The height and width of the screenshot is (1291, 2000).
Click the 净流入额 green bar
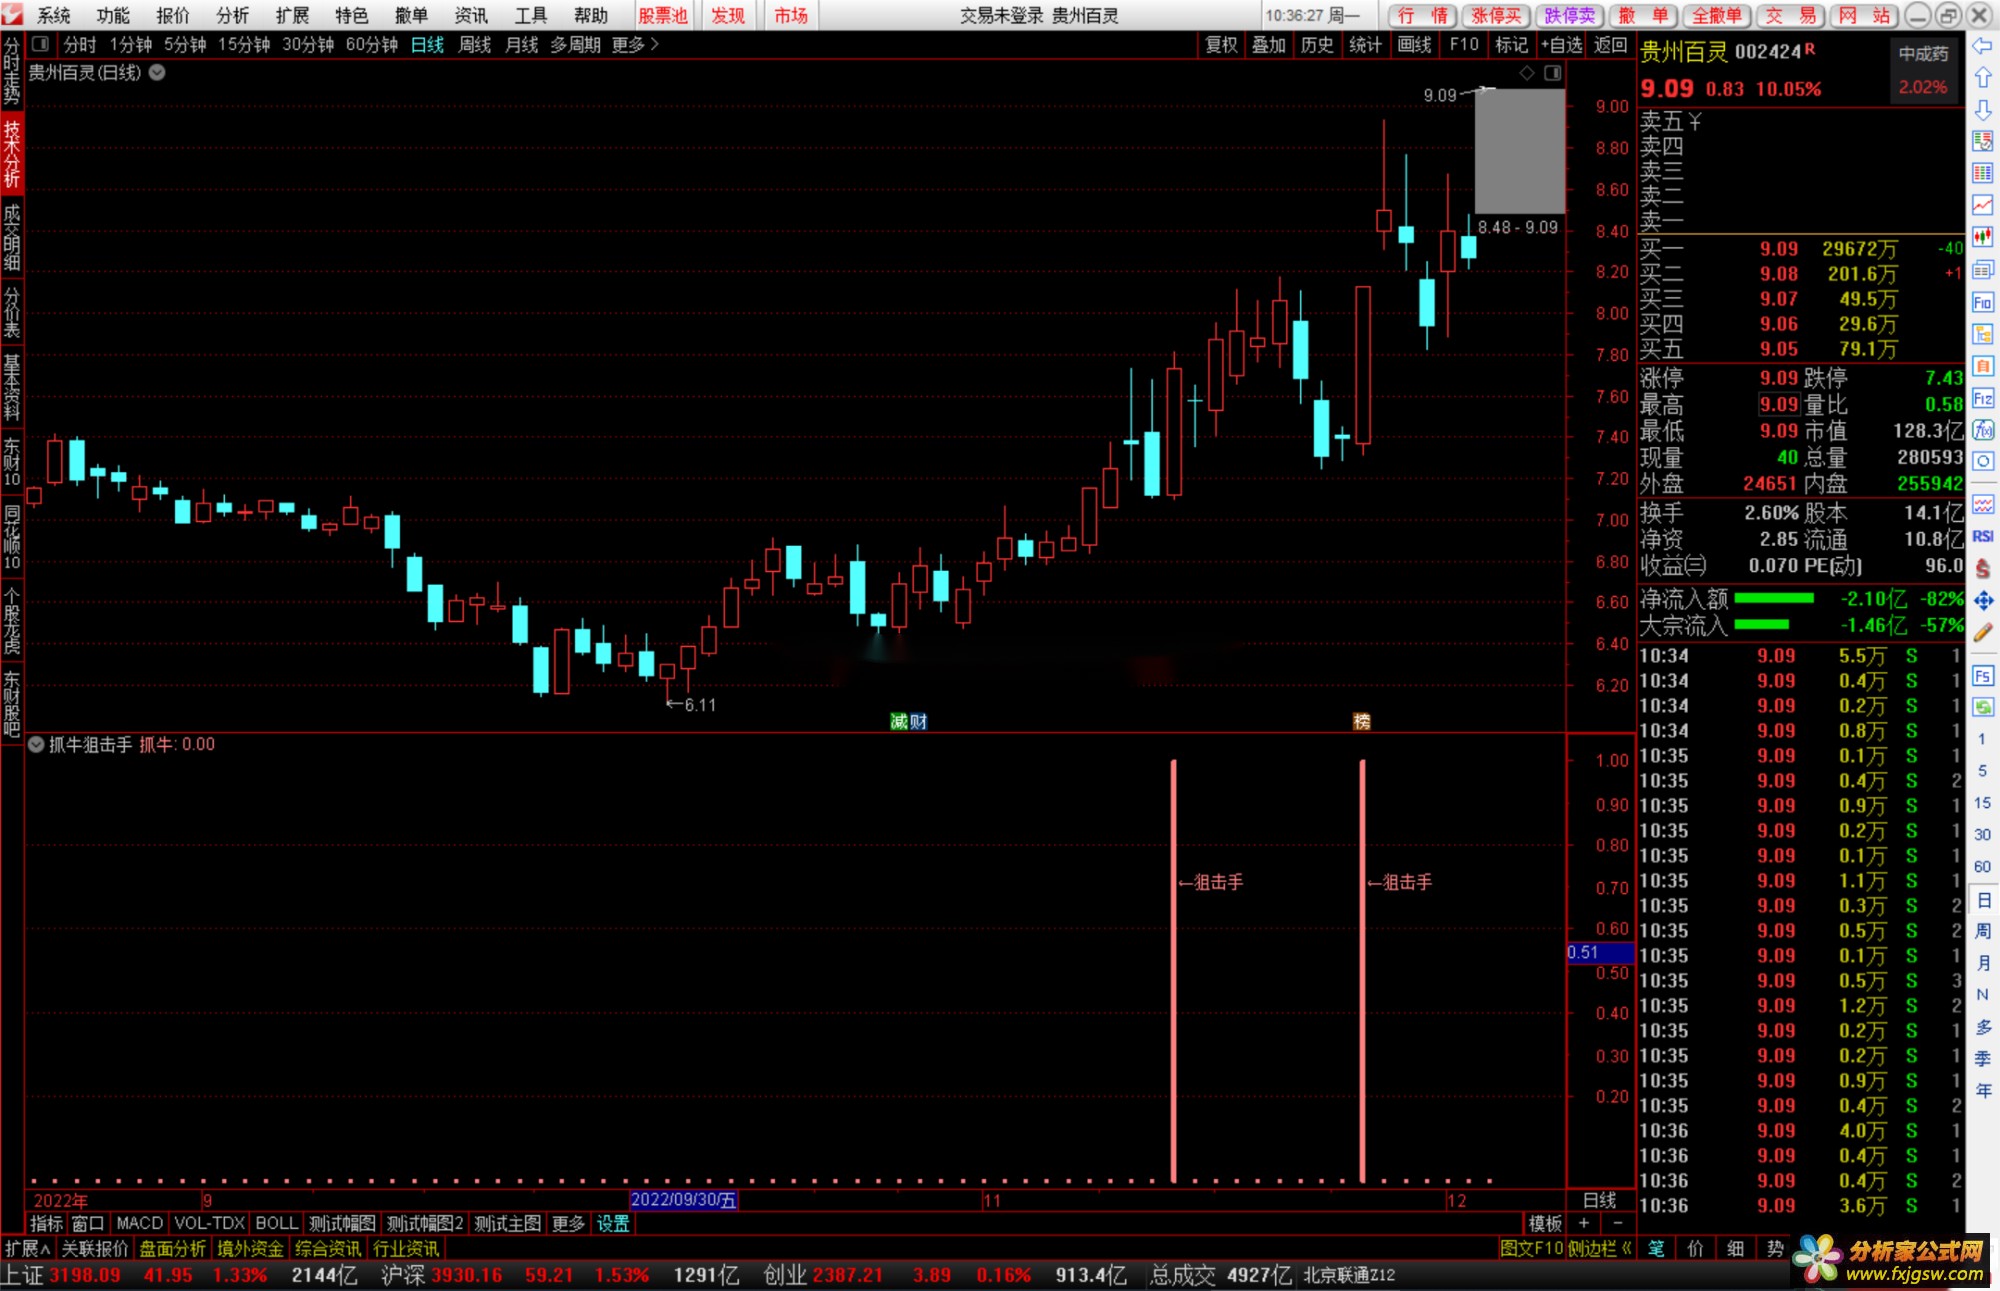[x=1774, y=598]
